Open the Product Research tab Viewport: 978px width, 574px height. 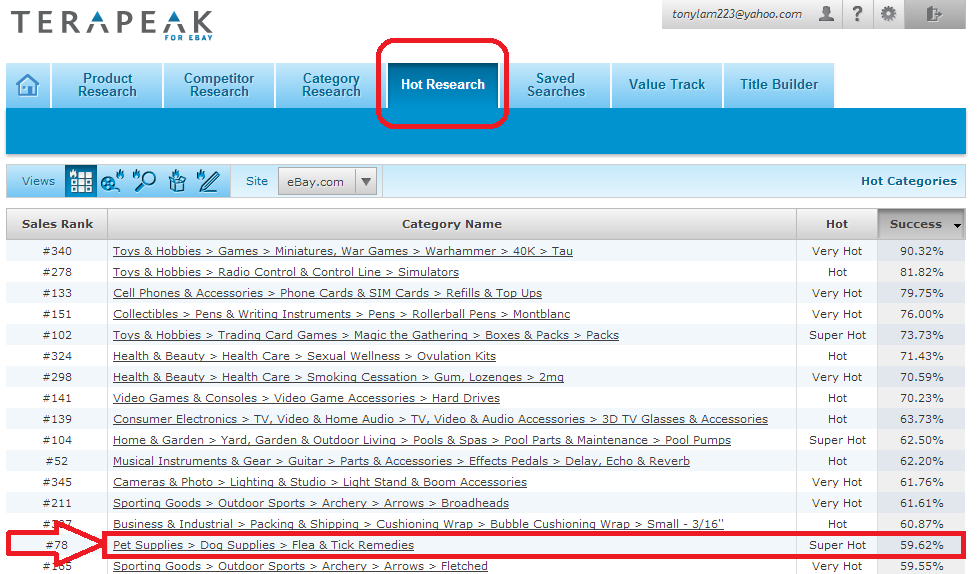(x=107, y=85)
